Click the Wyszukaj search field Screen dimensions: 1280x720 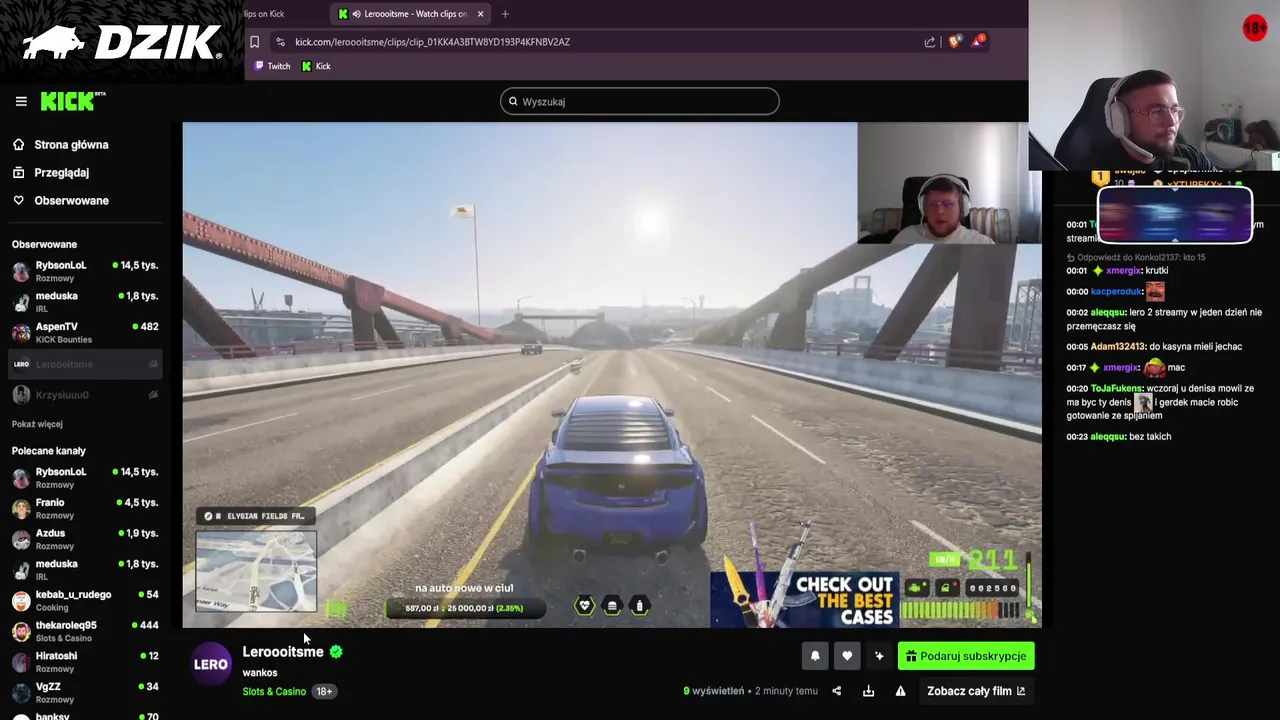[639, 101]
